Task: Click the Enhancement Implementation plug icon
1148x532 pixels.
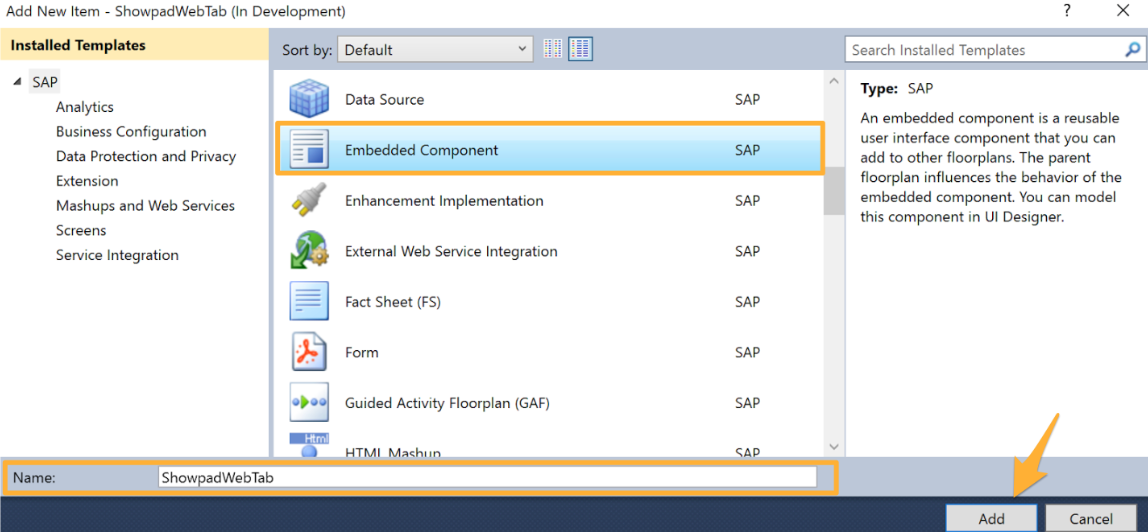Action: [x=308, y=201]
